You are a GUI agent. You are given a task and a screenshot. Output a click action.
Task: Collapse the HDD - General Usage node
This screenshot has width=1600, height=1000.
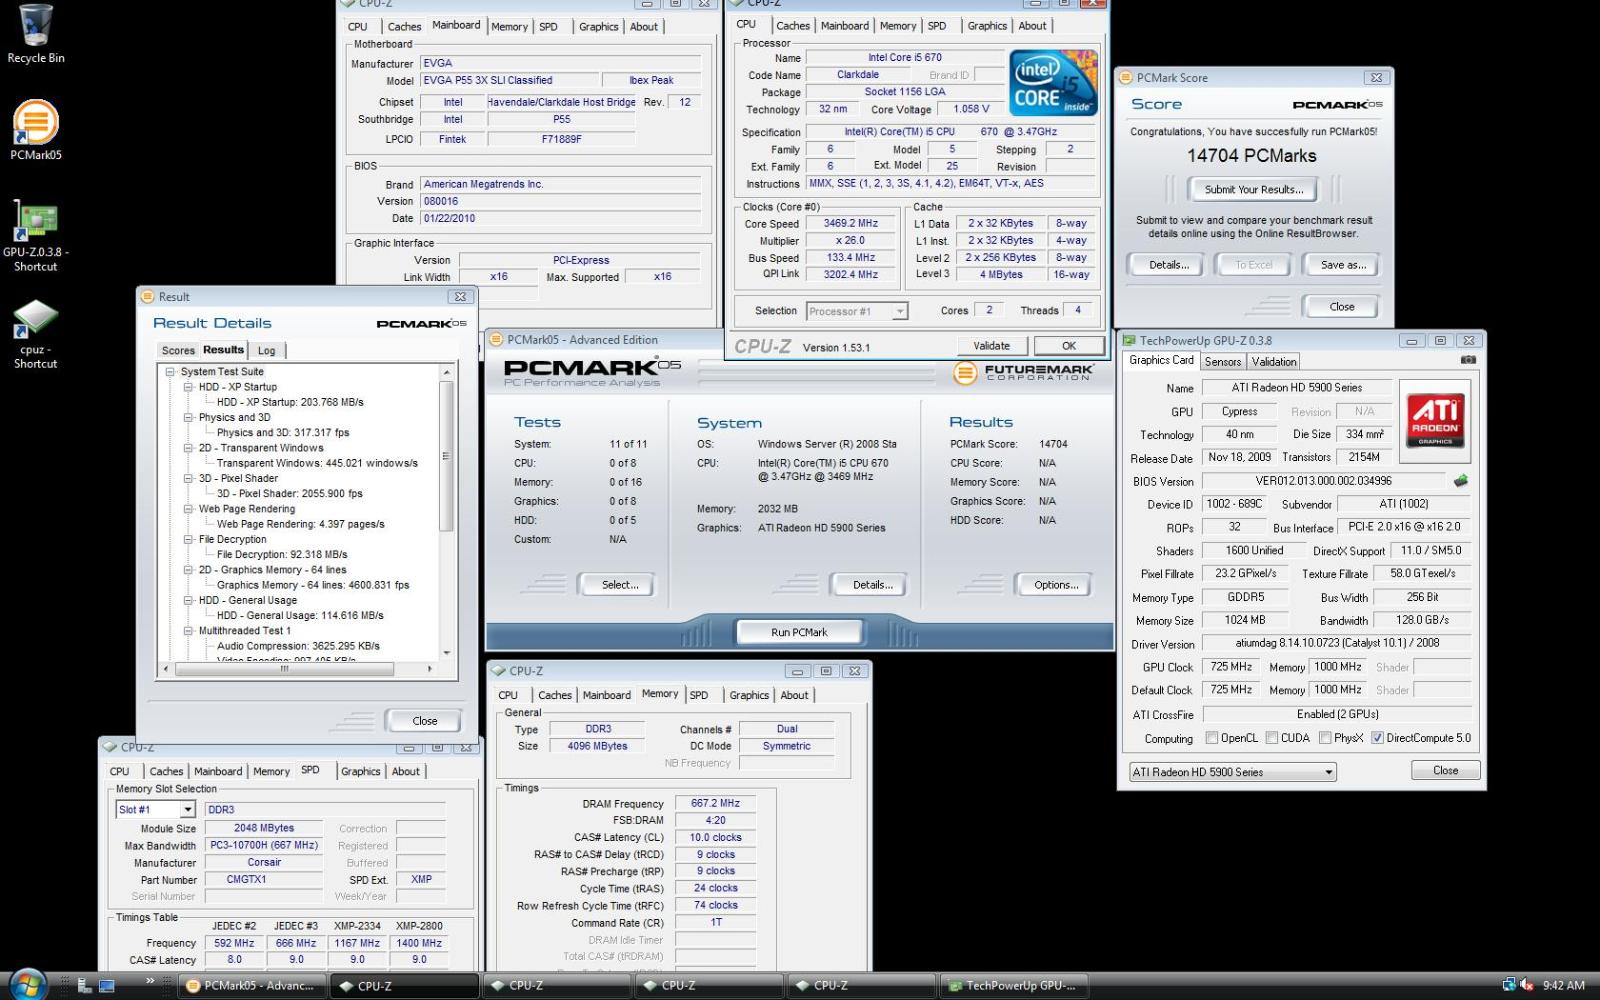pos(188,600)
